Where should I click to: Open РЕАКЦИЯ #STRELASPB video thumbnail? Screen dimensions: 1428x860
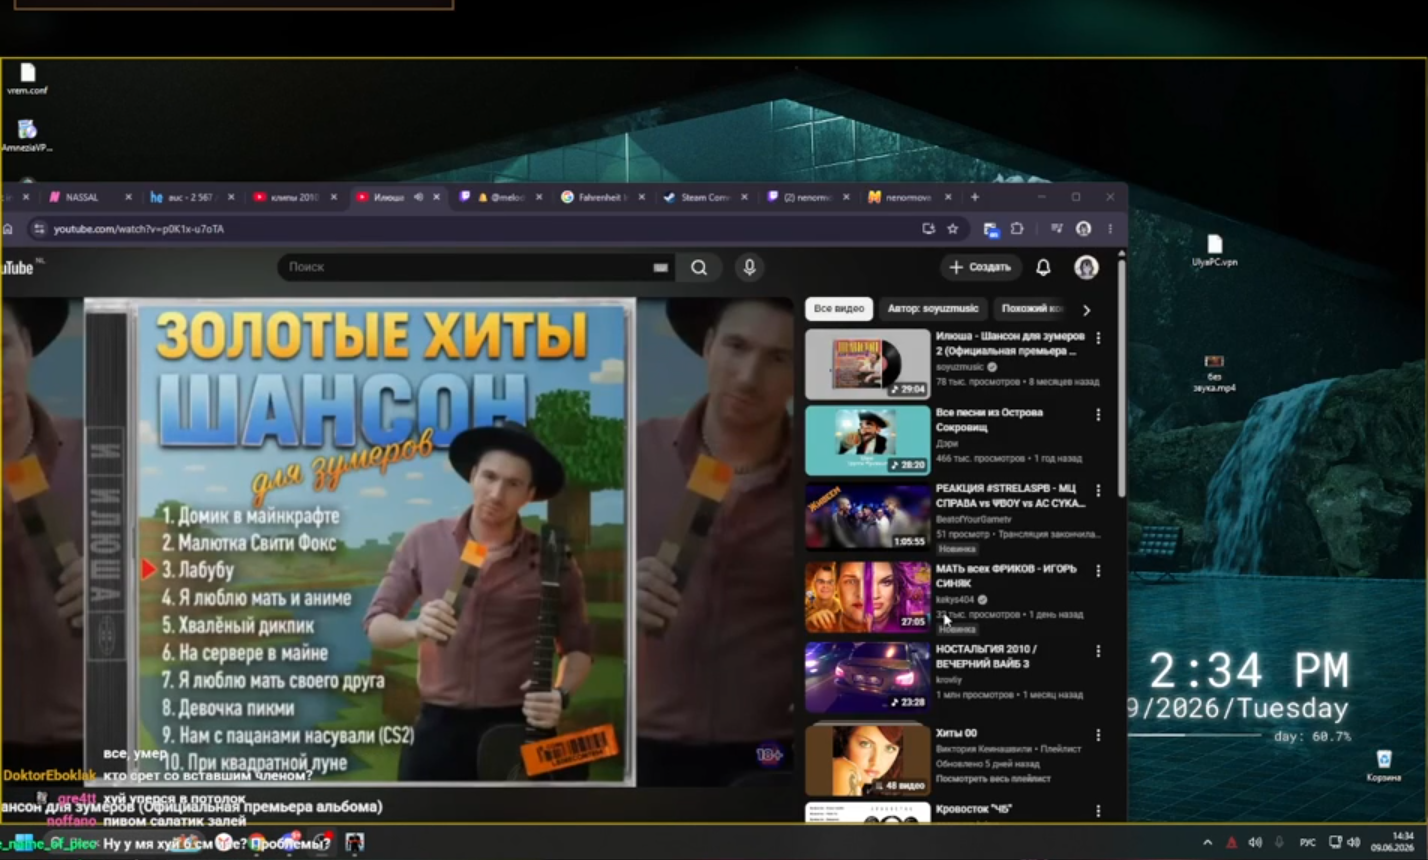click(867, 516)
